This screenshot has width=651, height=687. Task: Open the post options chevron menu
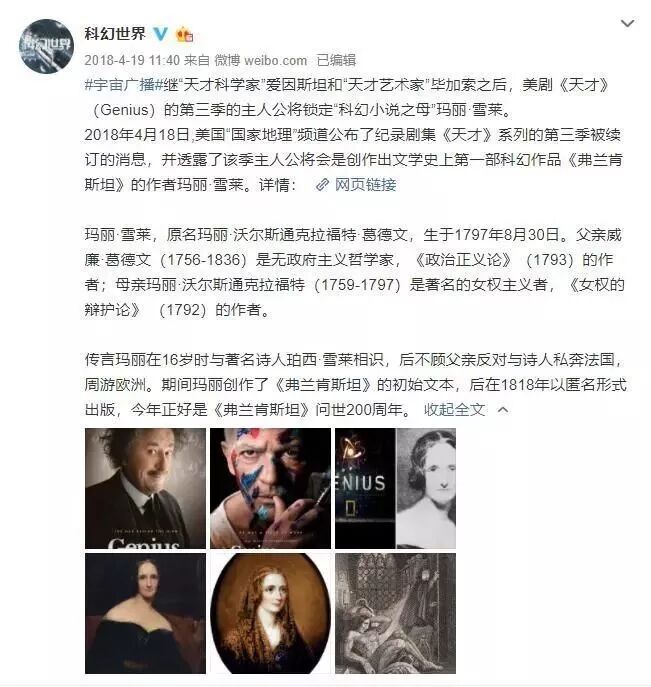click(x=628, y=23)
